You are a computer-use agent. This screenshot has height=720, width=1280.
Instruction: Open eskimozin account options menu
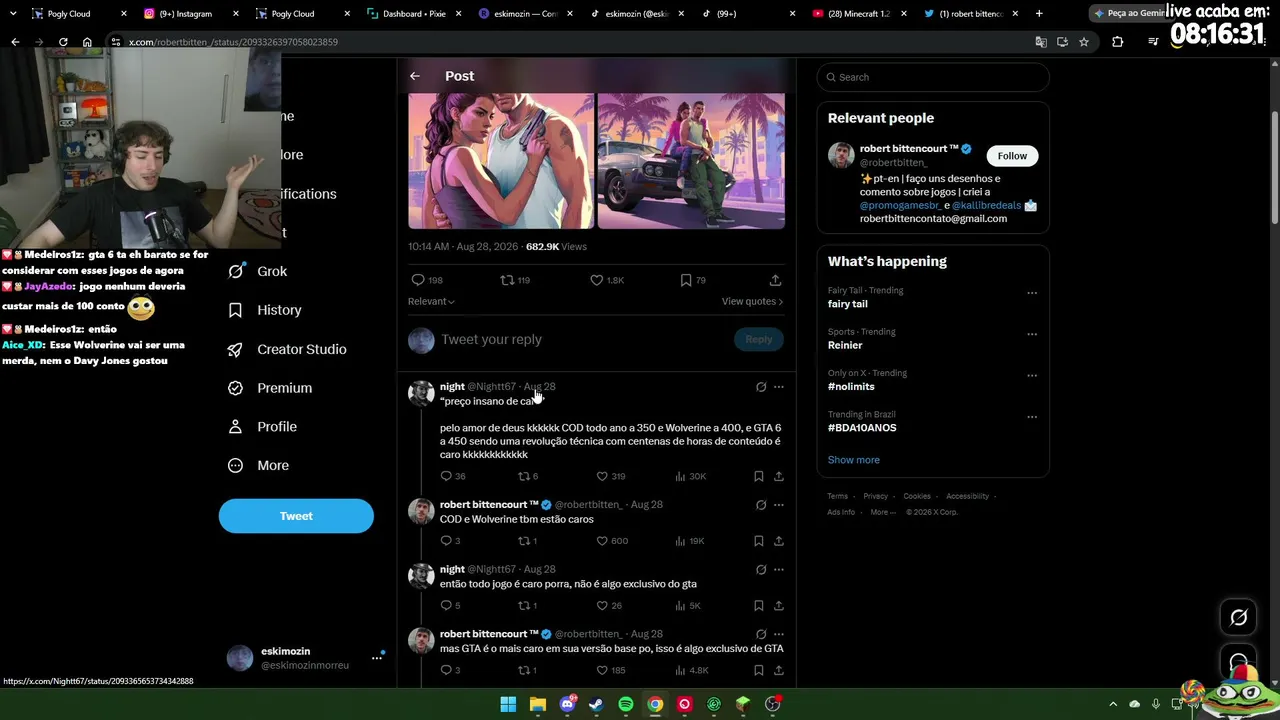click(377, 657)
